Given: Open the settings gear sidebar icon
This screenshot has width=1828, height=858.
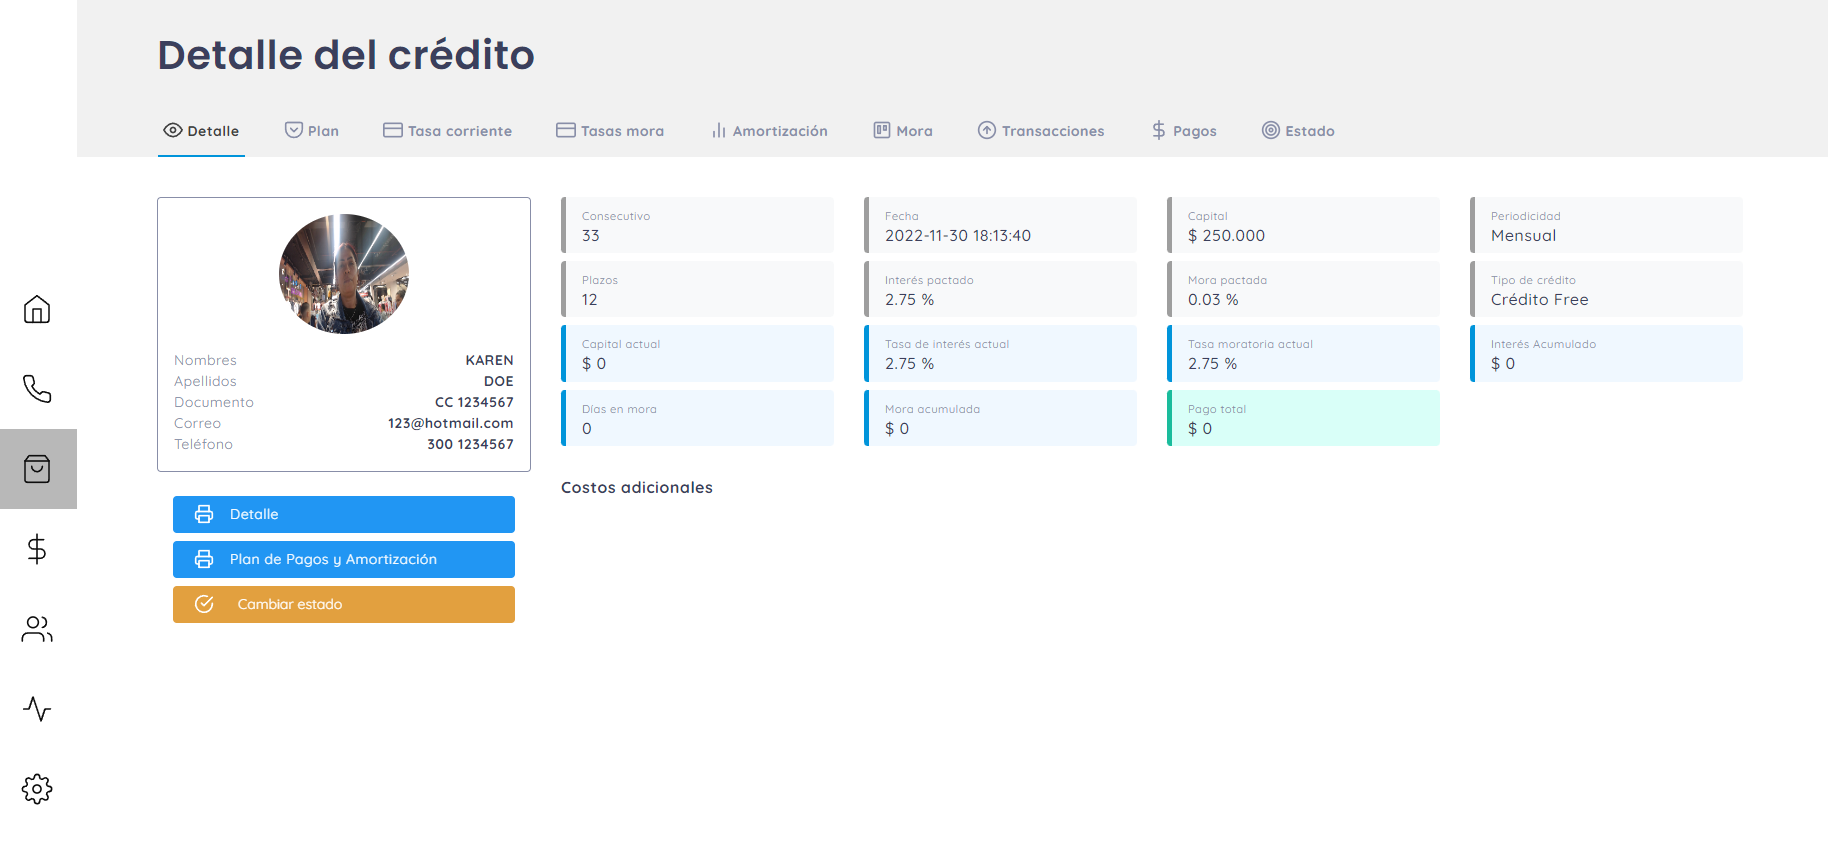Looking at the screenshot, I should pos(37,789).
